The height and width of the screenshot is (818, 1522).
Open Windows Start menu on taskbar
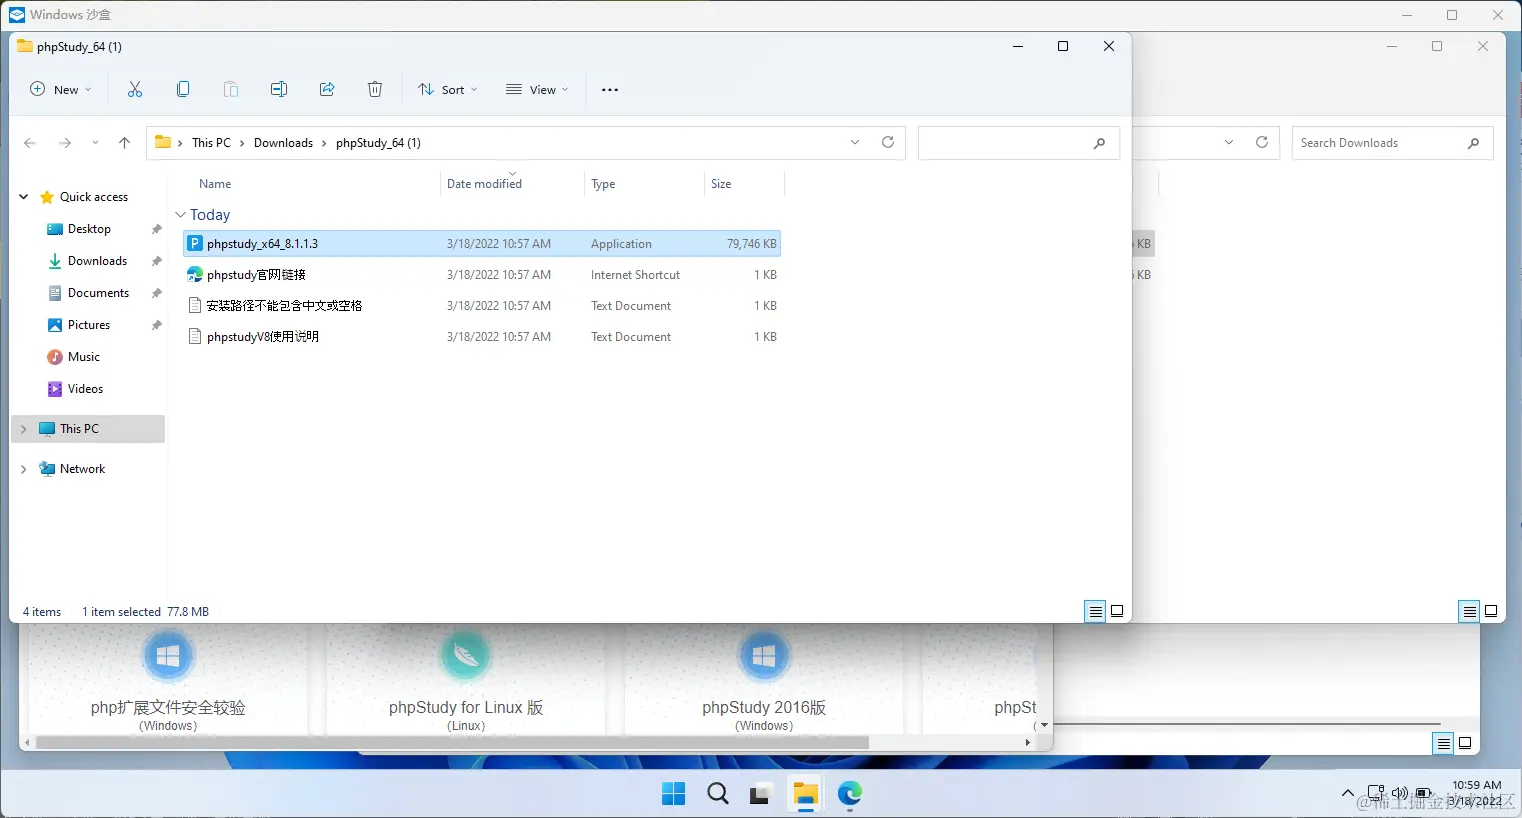click(x=674, y=794)
